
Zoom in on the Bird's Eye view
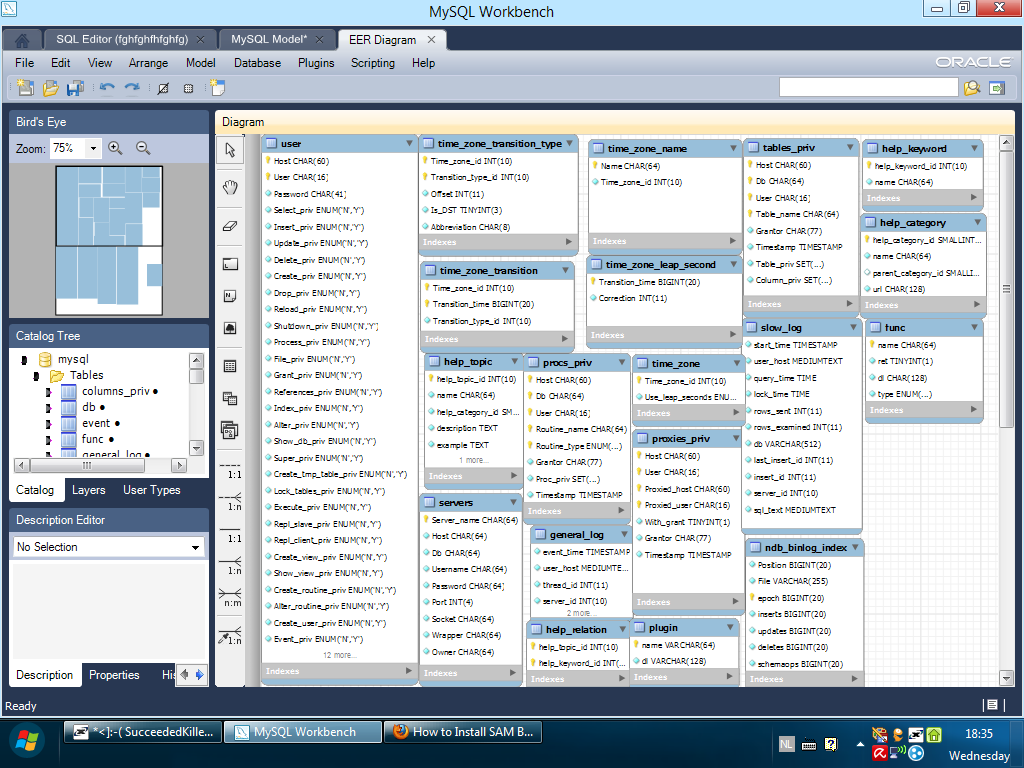click(116, 148)
